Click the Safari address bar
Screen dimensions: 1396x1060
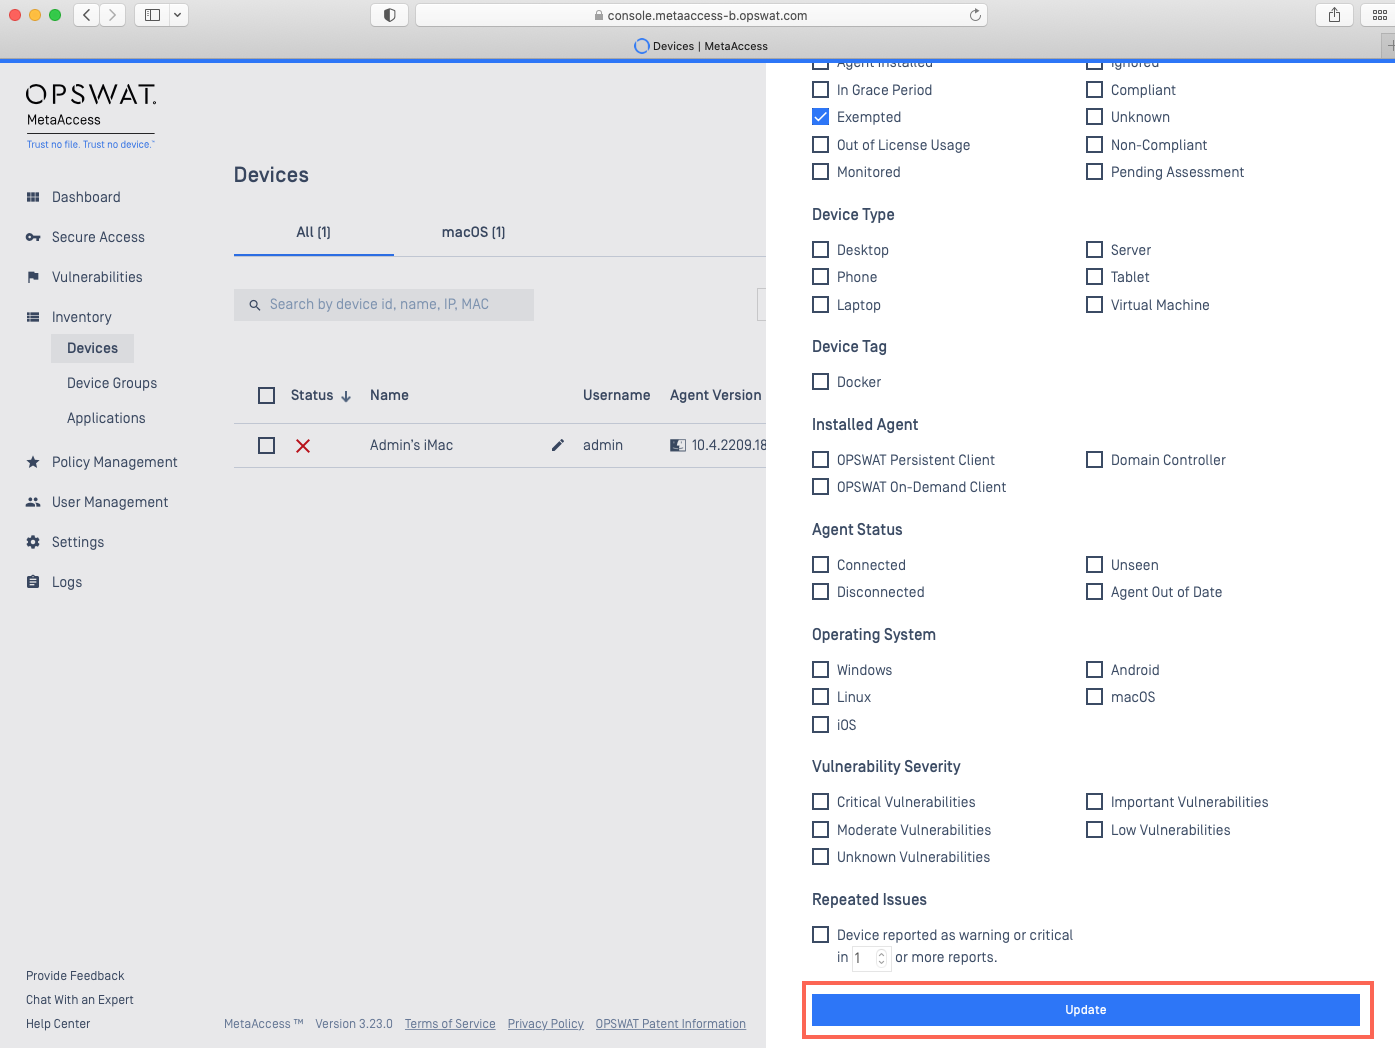click(701, 15)
